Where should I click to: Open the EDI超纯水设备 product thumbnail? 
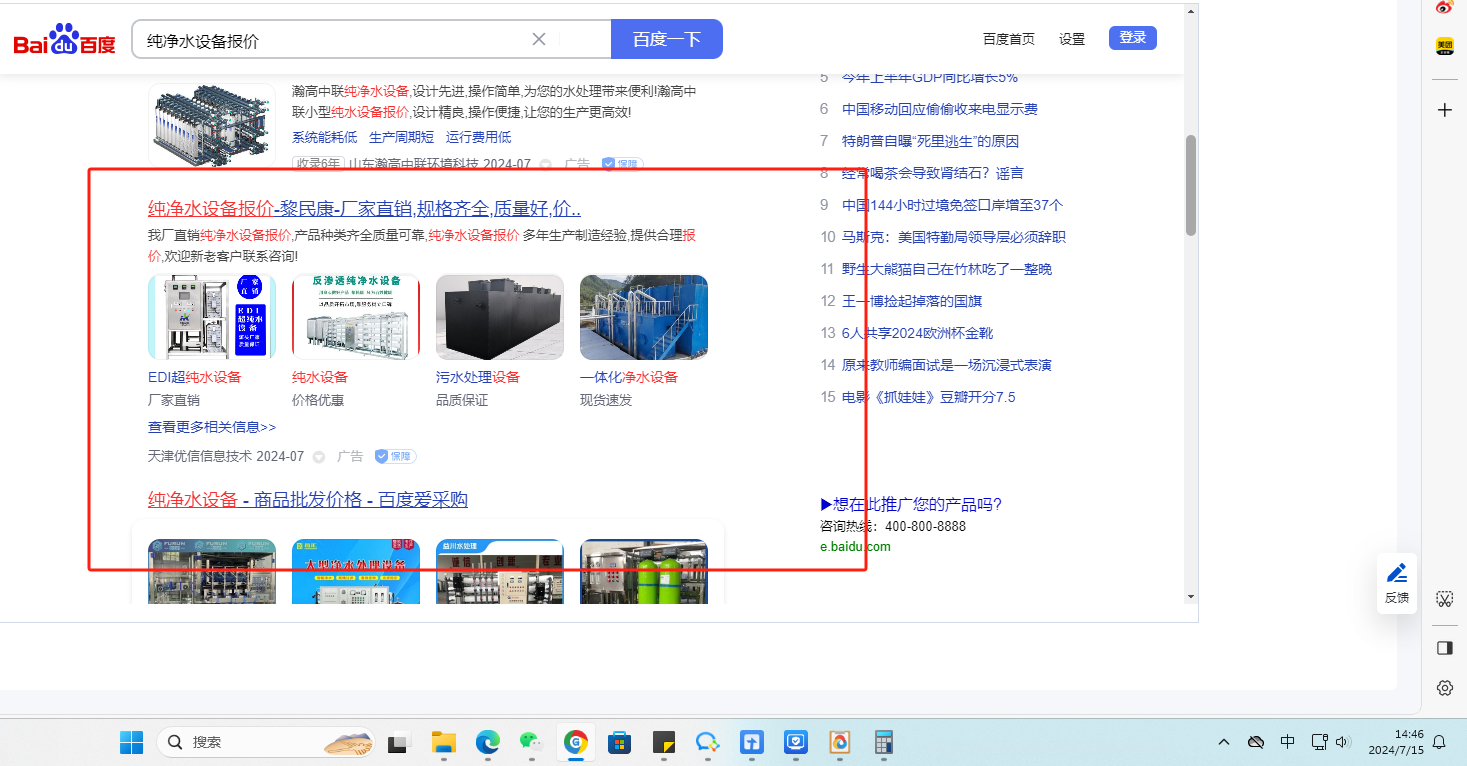[212, 317]
